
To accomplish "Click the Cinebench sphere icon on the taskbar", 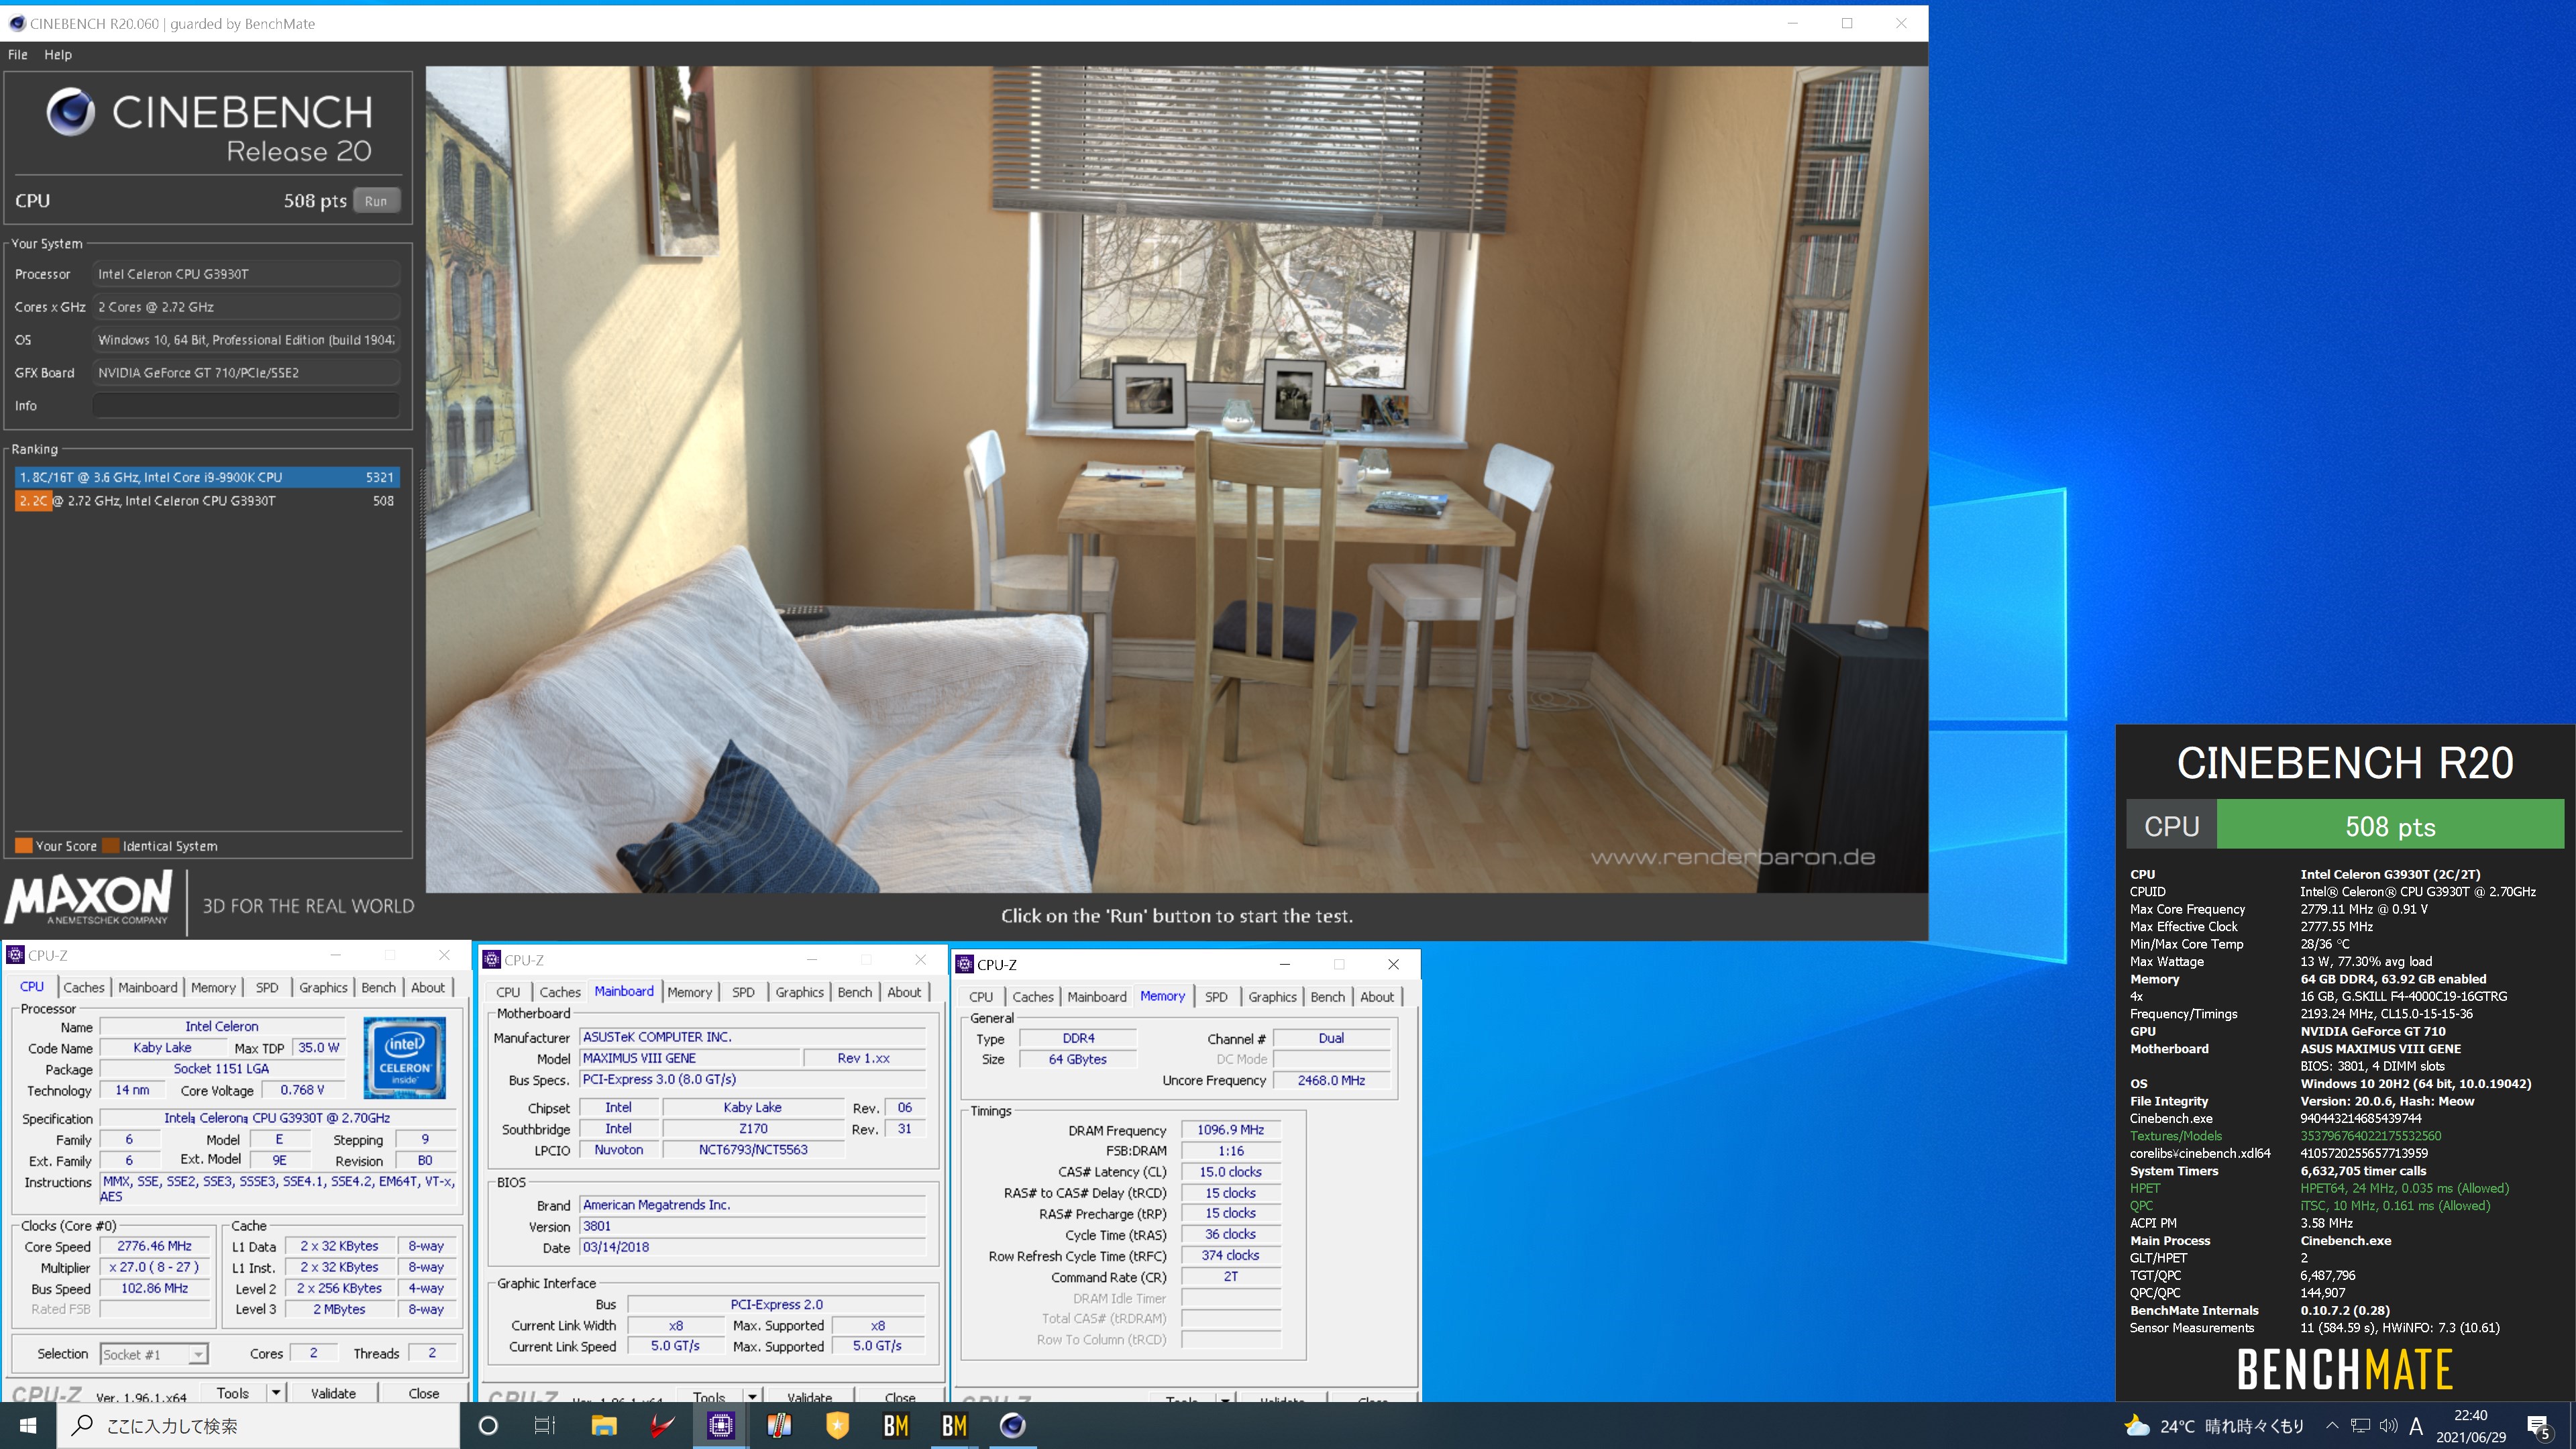I will pyautogui.click(x=1012, y=1425).
